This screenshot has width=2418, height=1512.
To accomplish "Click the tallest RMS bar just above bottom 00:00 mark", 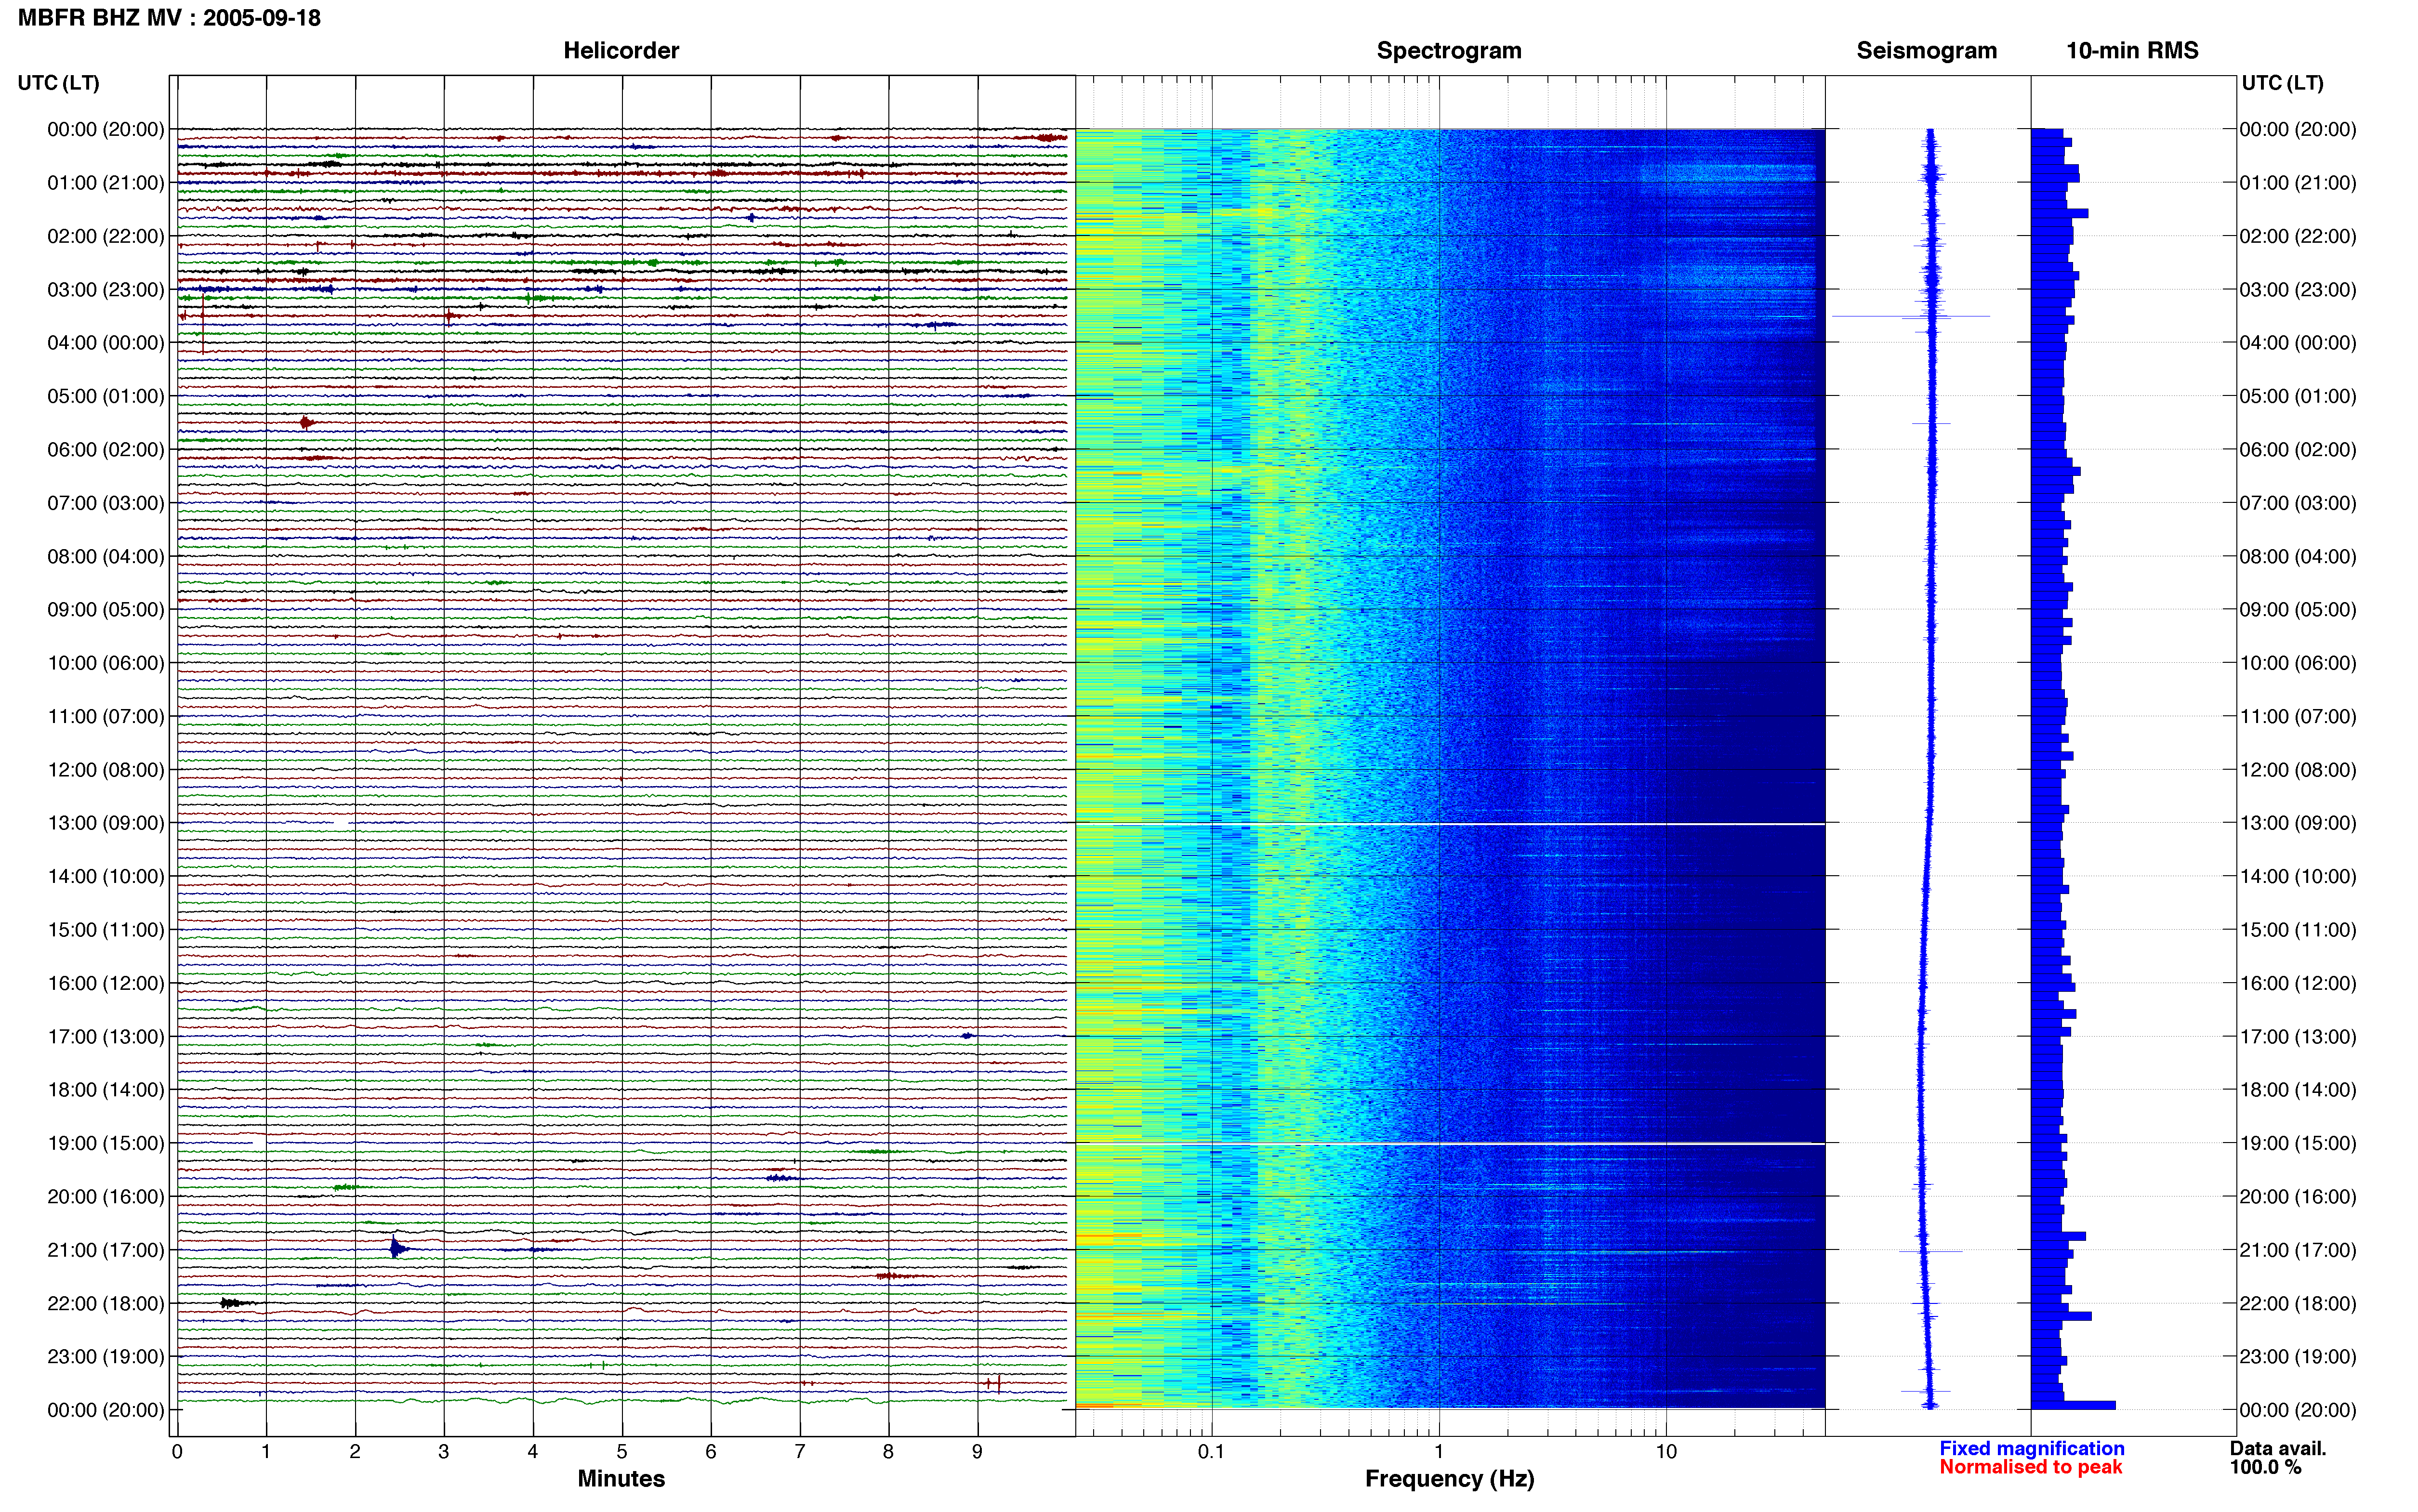I will click(x=2073, y=1405).
